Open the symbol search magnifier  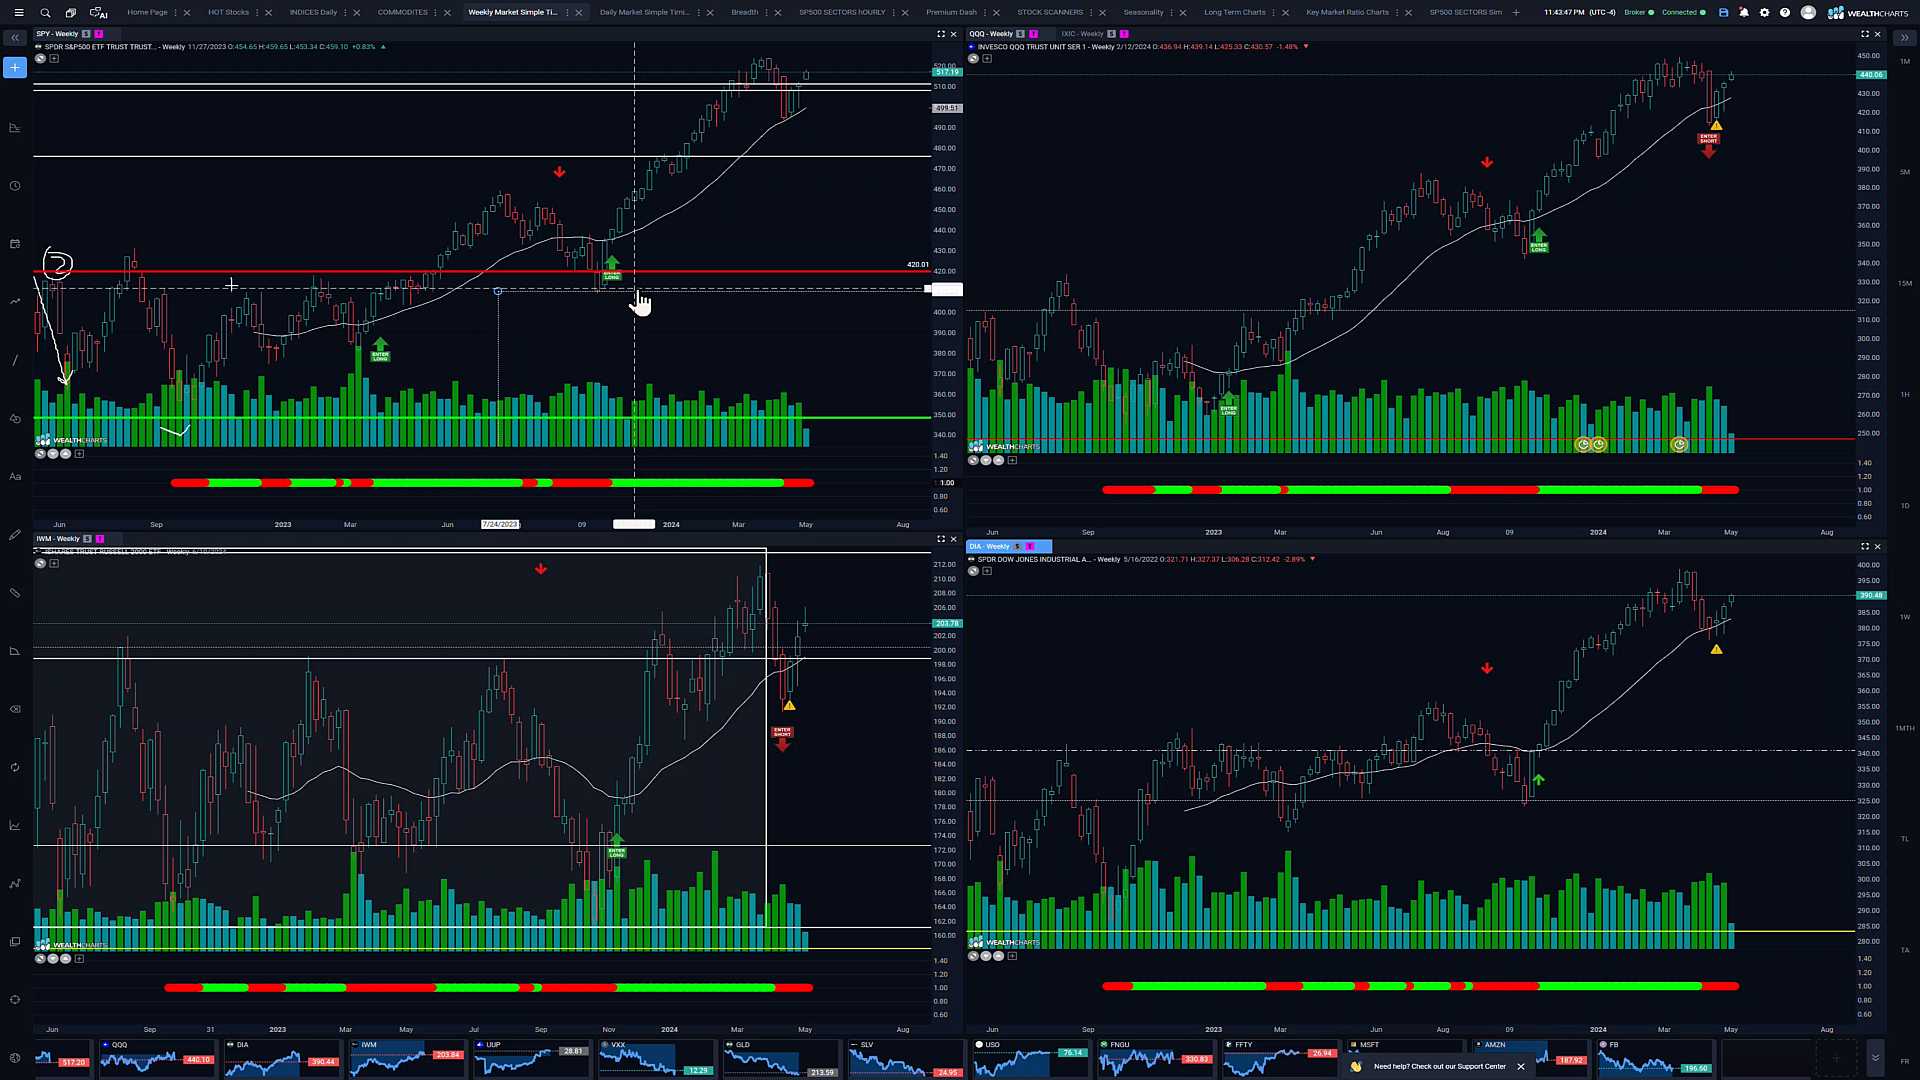click(45, 13)
